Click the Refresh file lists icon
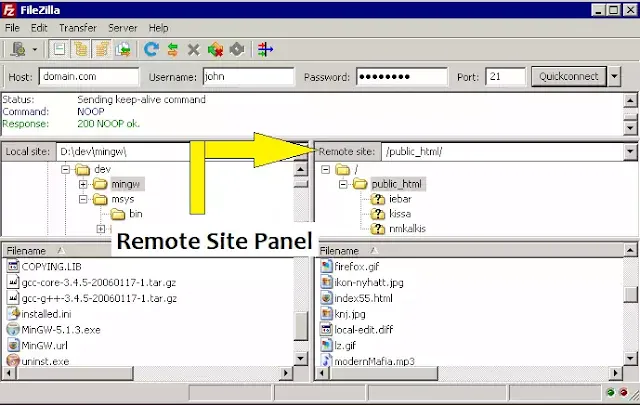The image size is (640, 406). click(x=151, y=49)
